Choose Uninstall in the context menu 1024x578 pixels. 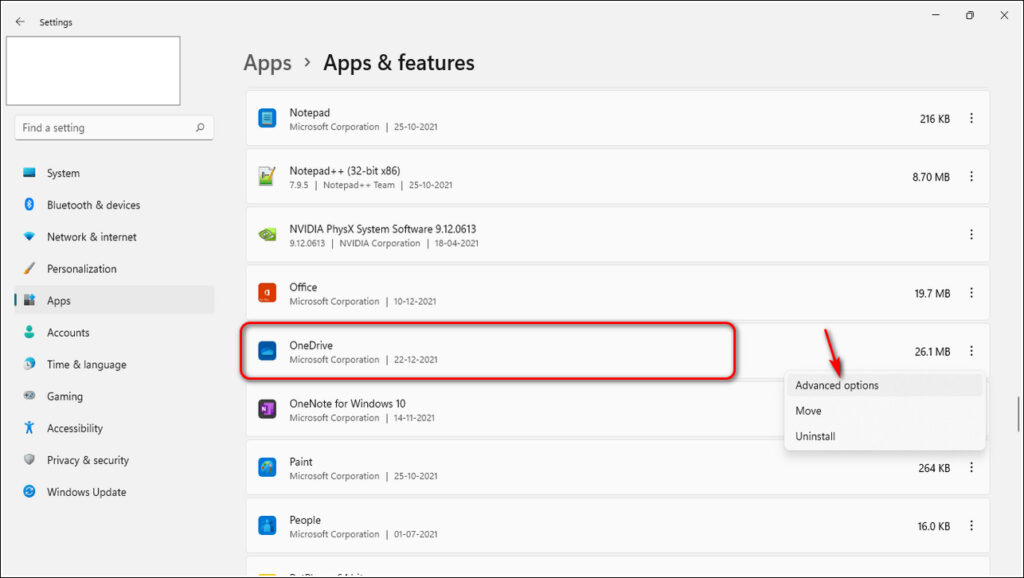884,436
